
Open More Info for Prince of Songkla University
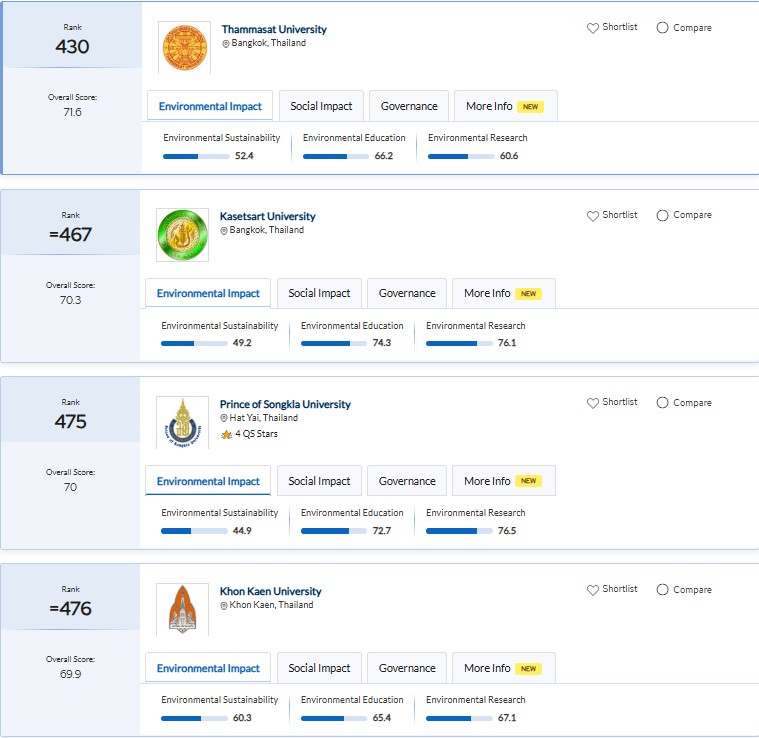coord(502,481)
